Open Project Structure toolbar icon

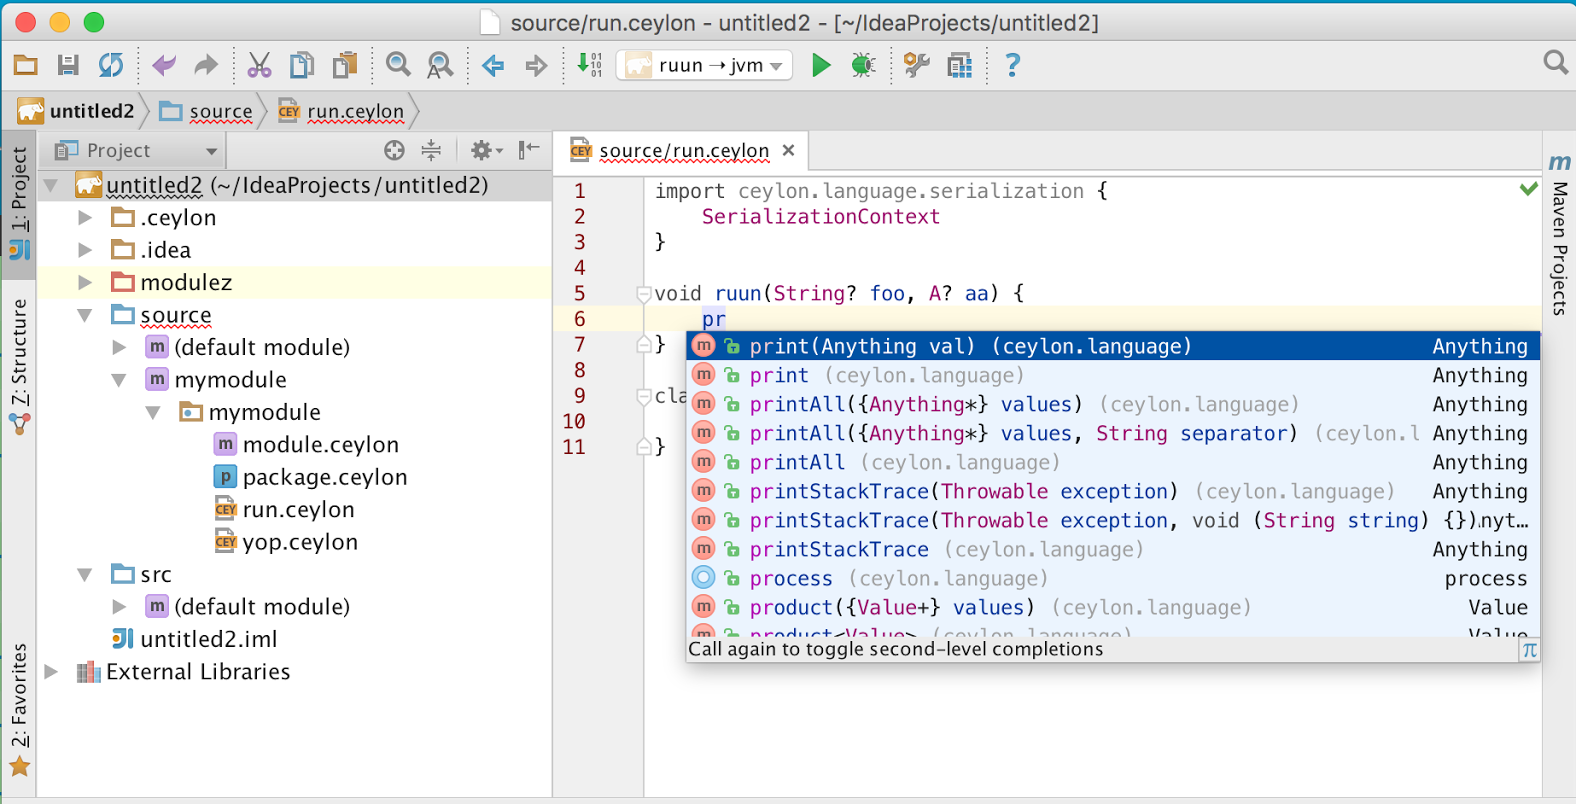coord(960,66)
